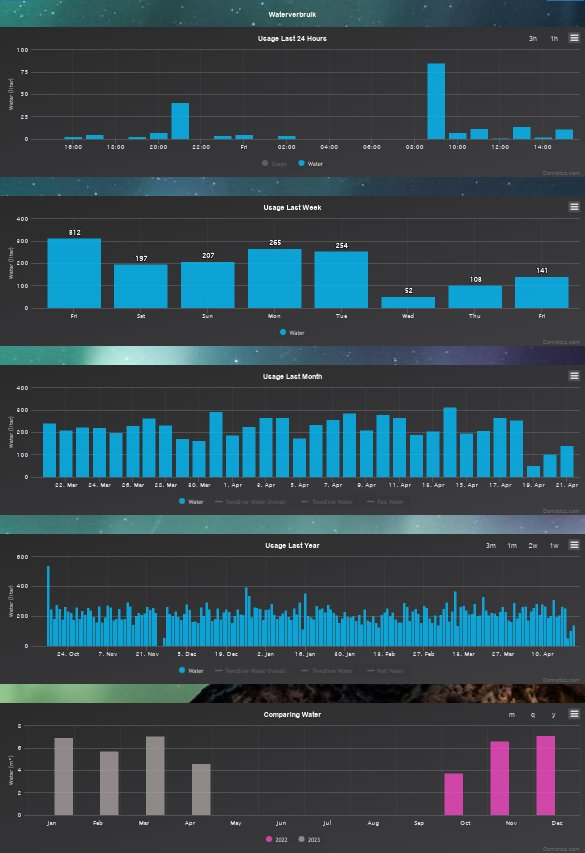Click the Usage Last Month title
585x853 pixels.
pos(292,376)
